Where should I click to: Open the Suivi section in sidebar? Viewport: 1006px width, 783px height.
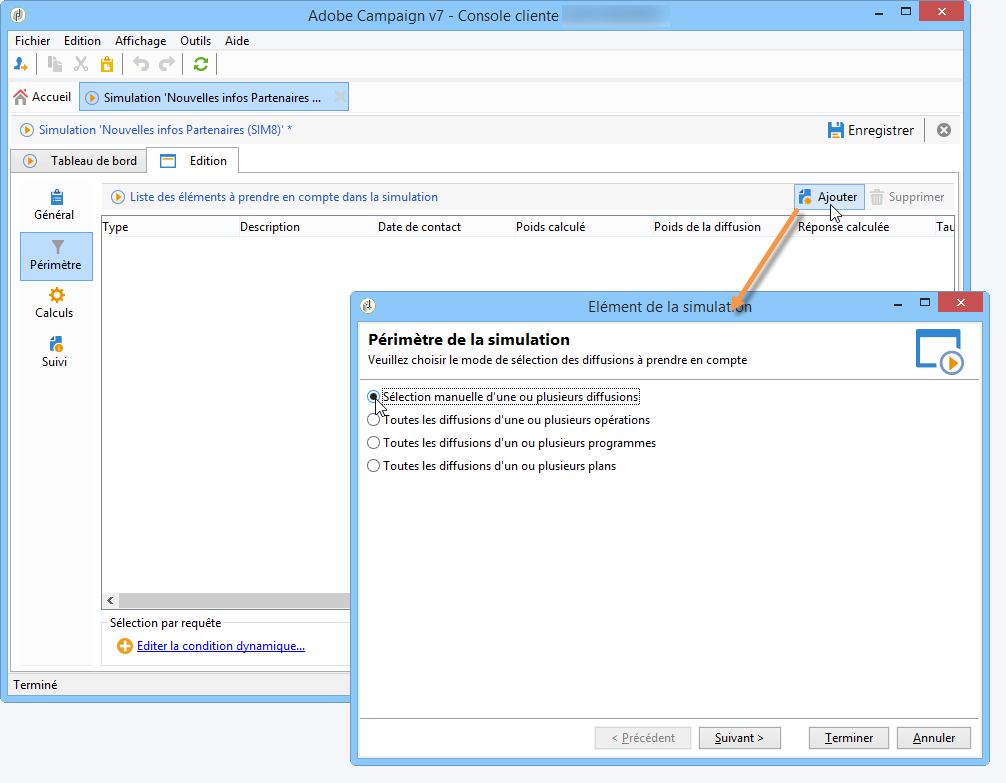coord(55,352)
